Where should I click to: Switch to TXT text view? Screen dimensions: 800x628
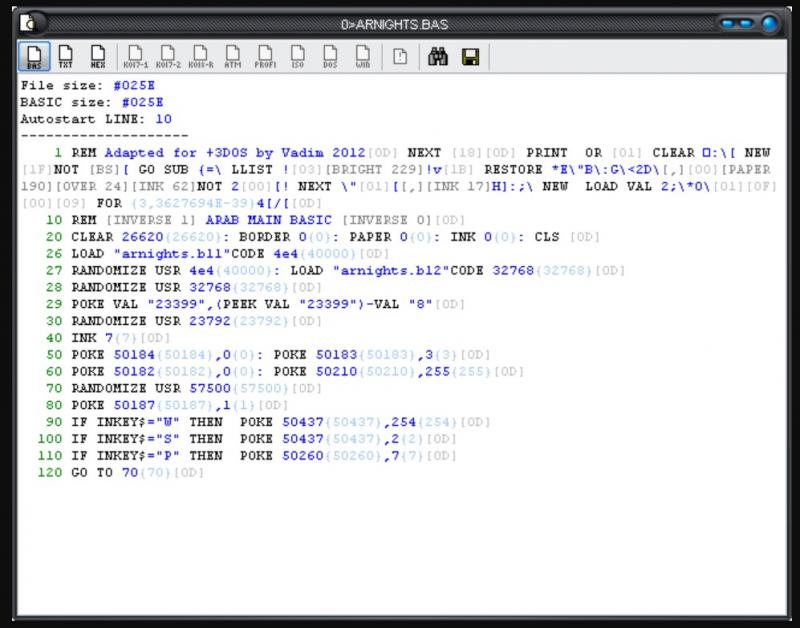tap(66, 57)
